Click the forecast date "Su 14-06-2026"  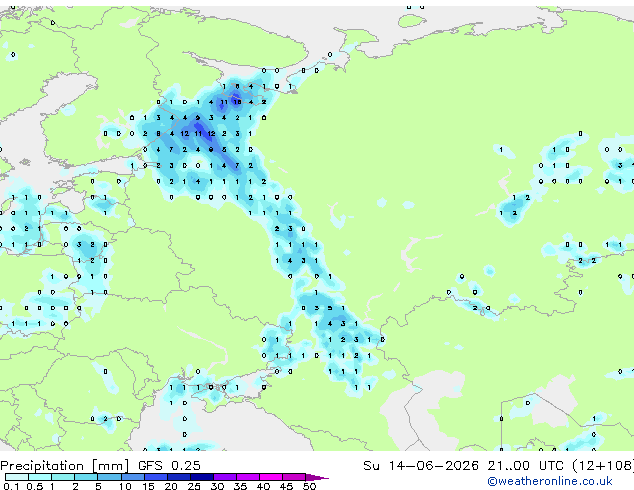click(421, 466)
